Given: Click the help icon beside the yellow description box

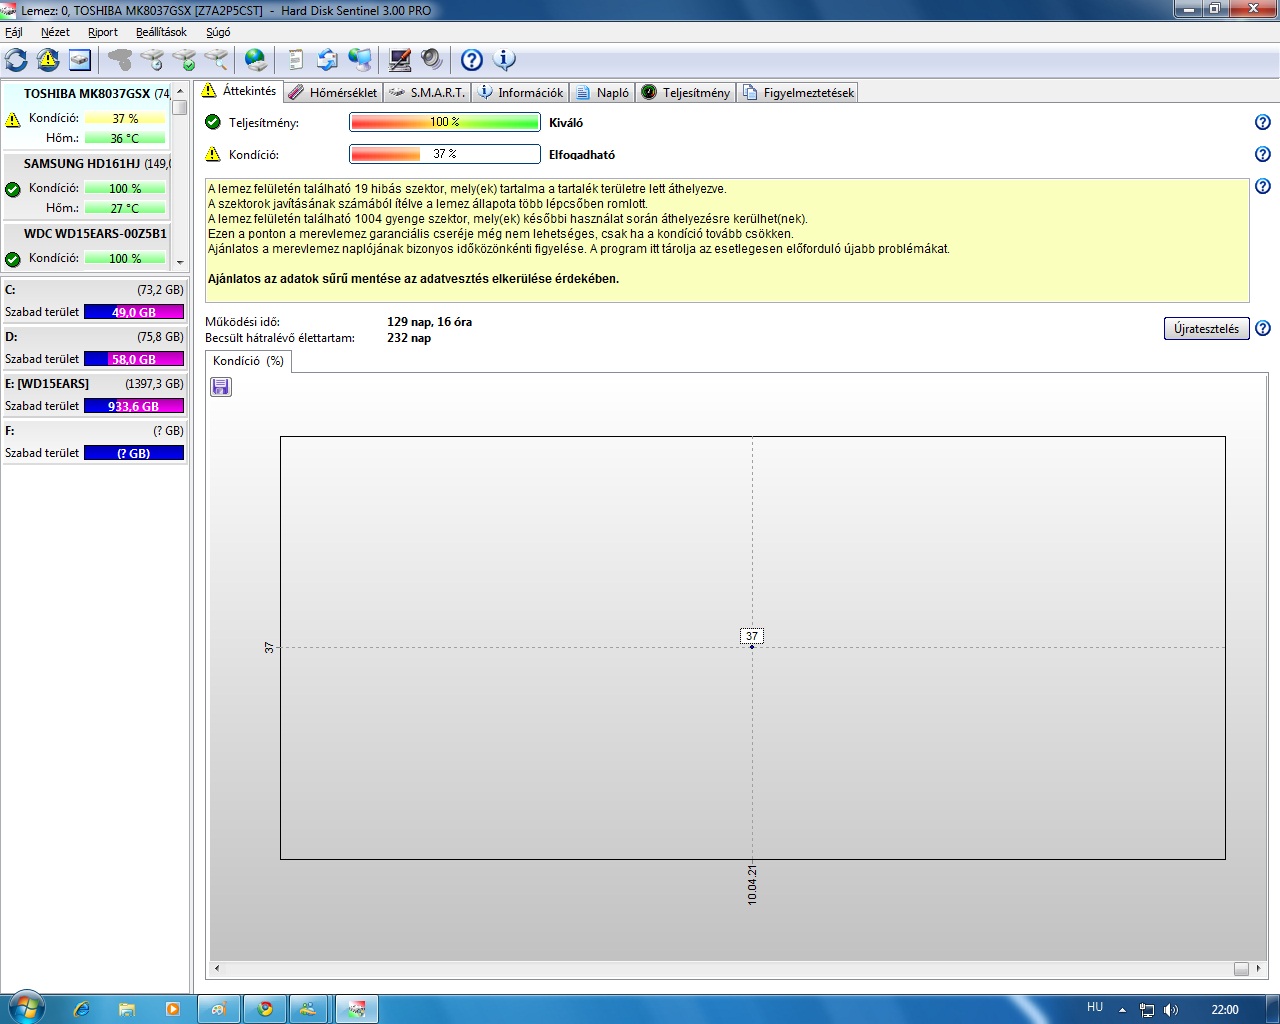Looking at the screenshot, I should coord(1263,186).
